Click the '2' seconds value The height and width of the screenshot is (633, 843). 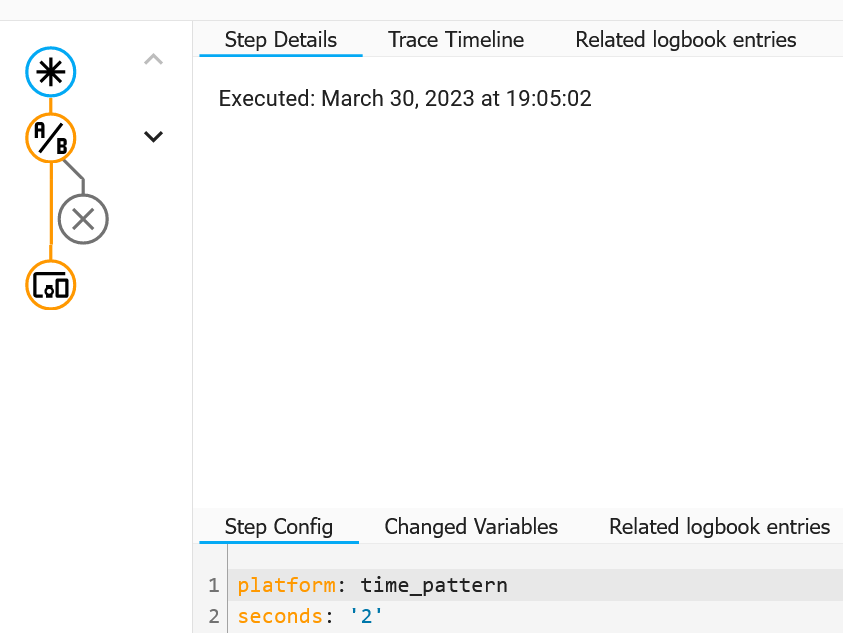(x=366, y=616)
